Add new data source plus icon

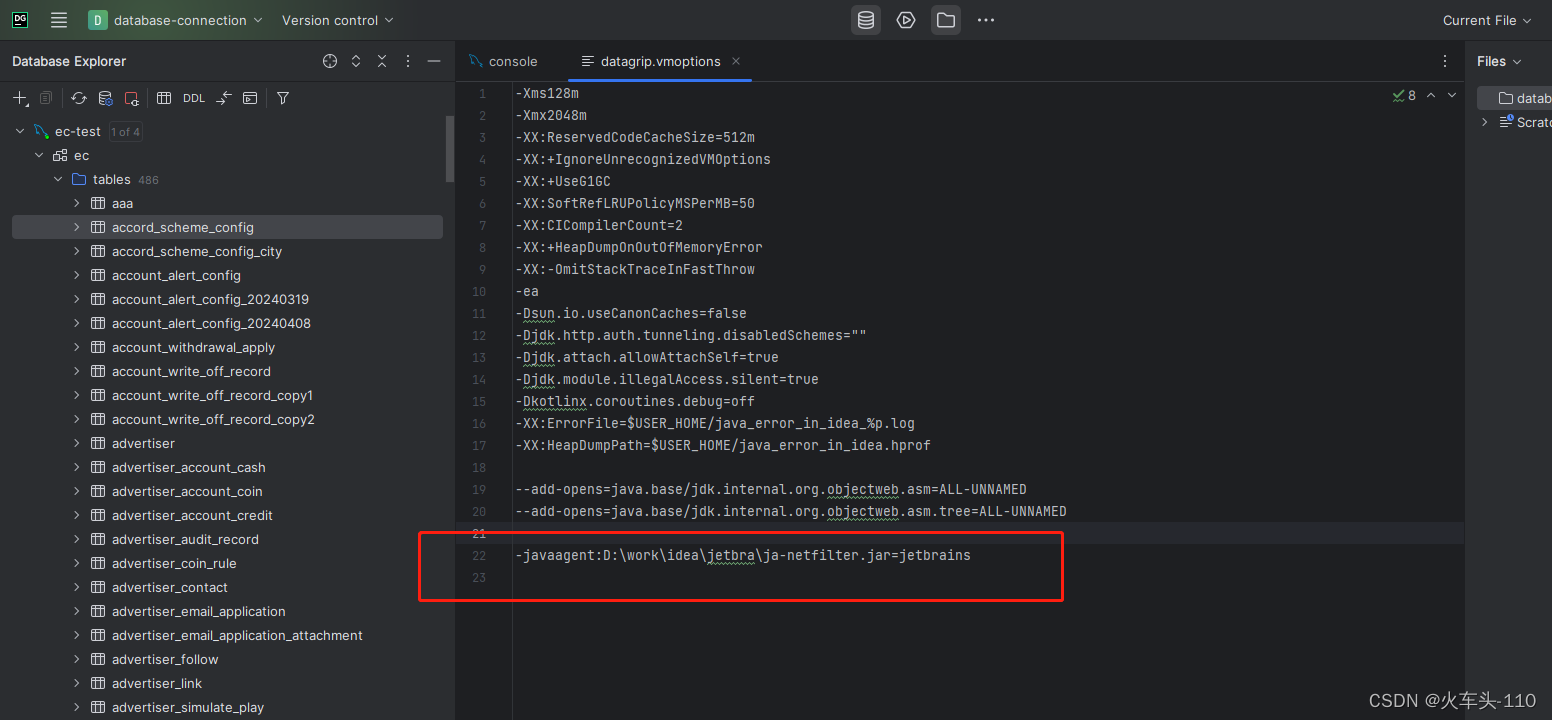click(20, 98)
